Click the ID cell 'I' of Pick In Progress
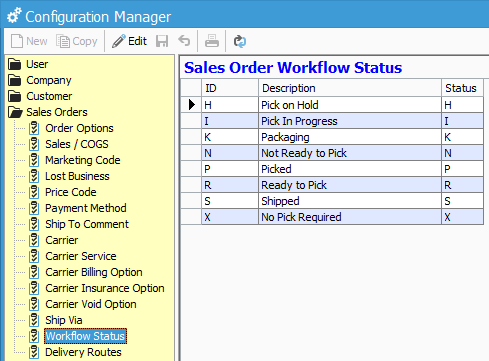 (230, 121)
